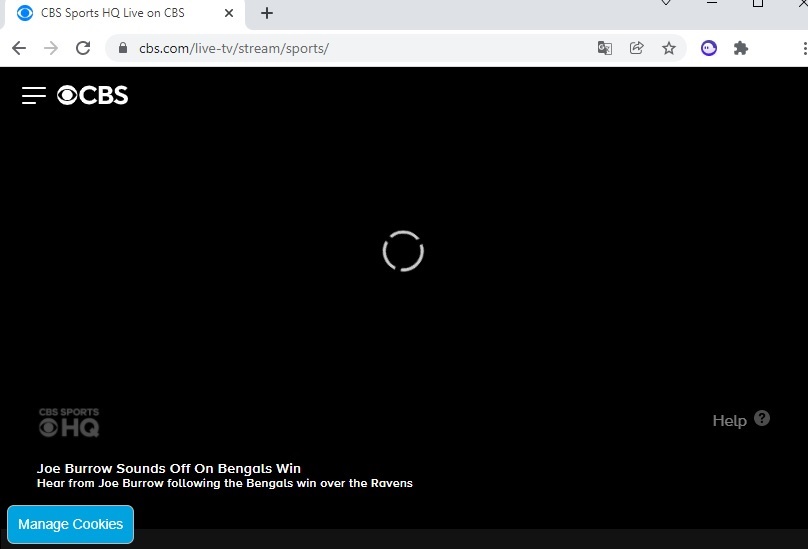Click 'Joe Burrow Sounds Off On Bengals Win' title
The height and width of the screenshot is (549, 808).
click(x=169, y=469)
